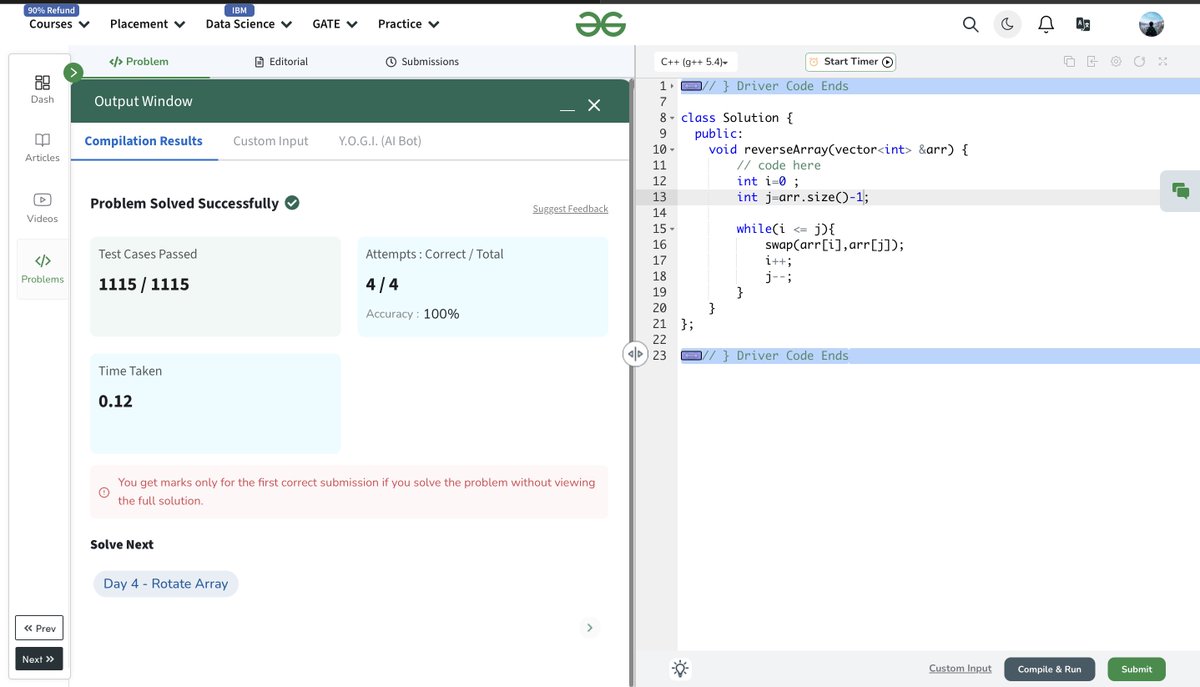This screenshot has width=1200, height=687.
Task: Click the language translate icon
Action: coord(1082,24)
